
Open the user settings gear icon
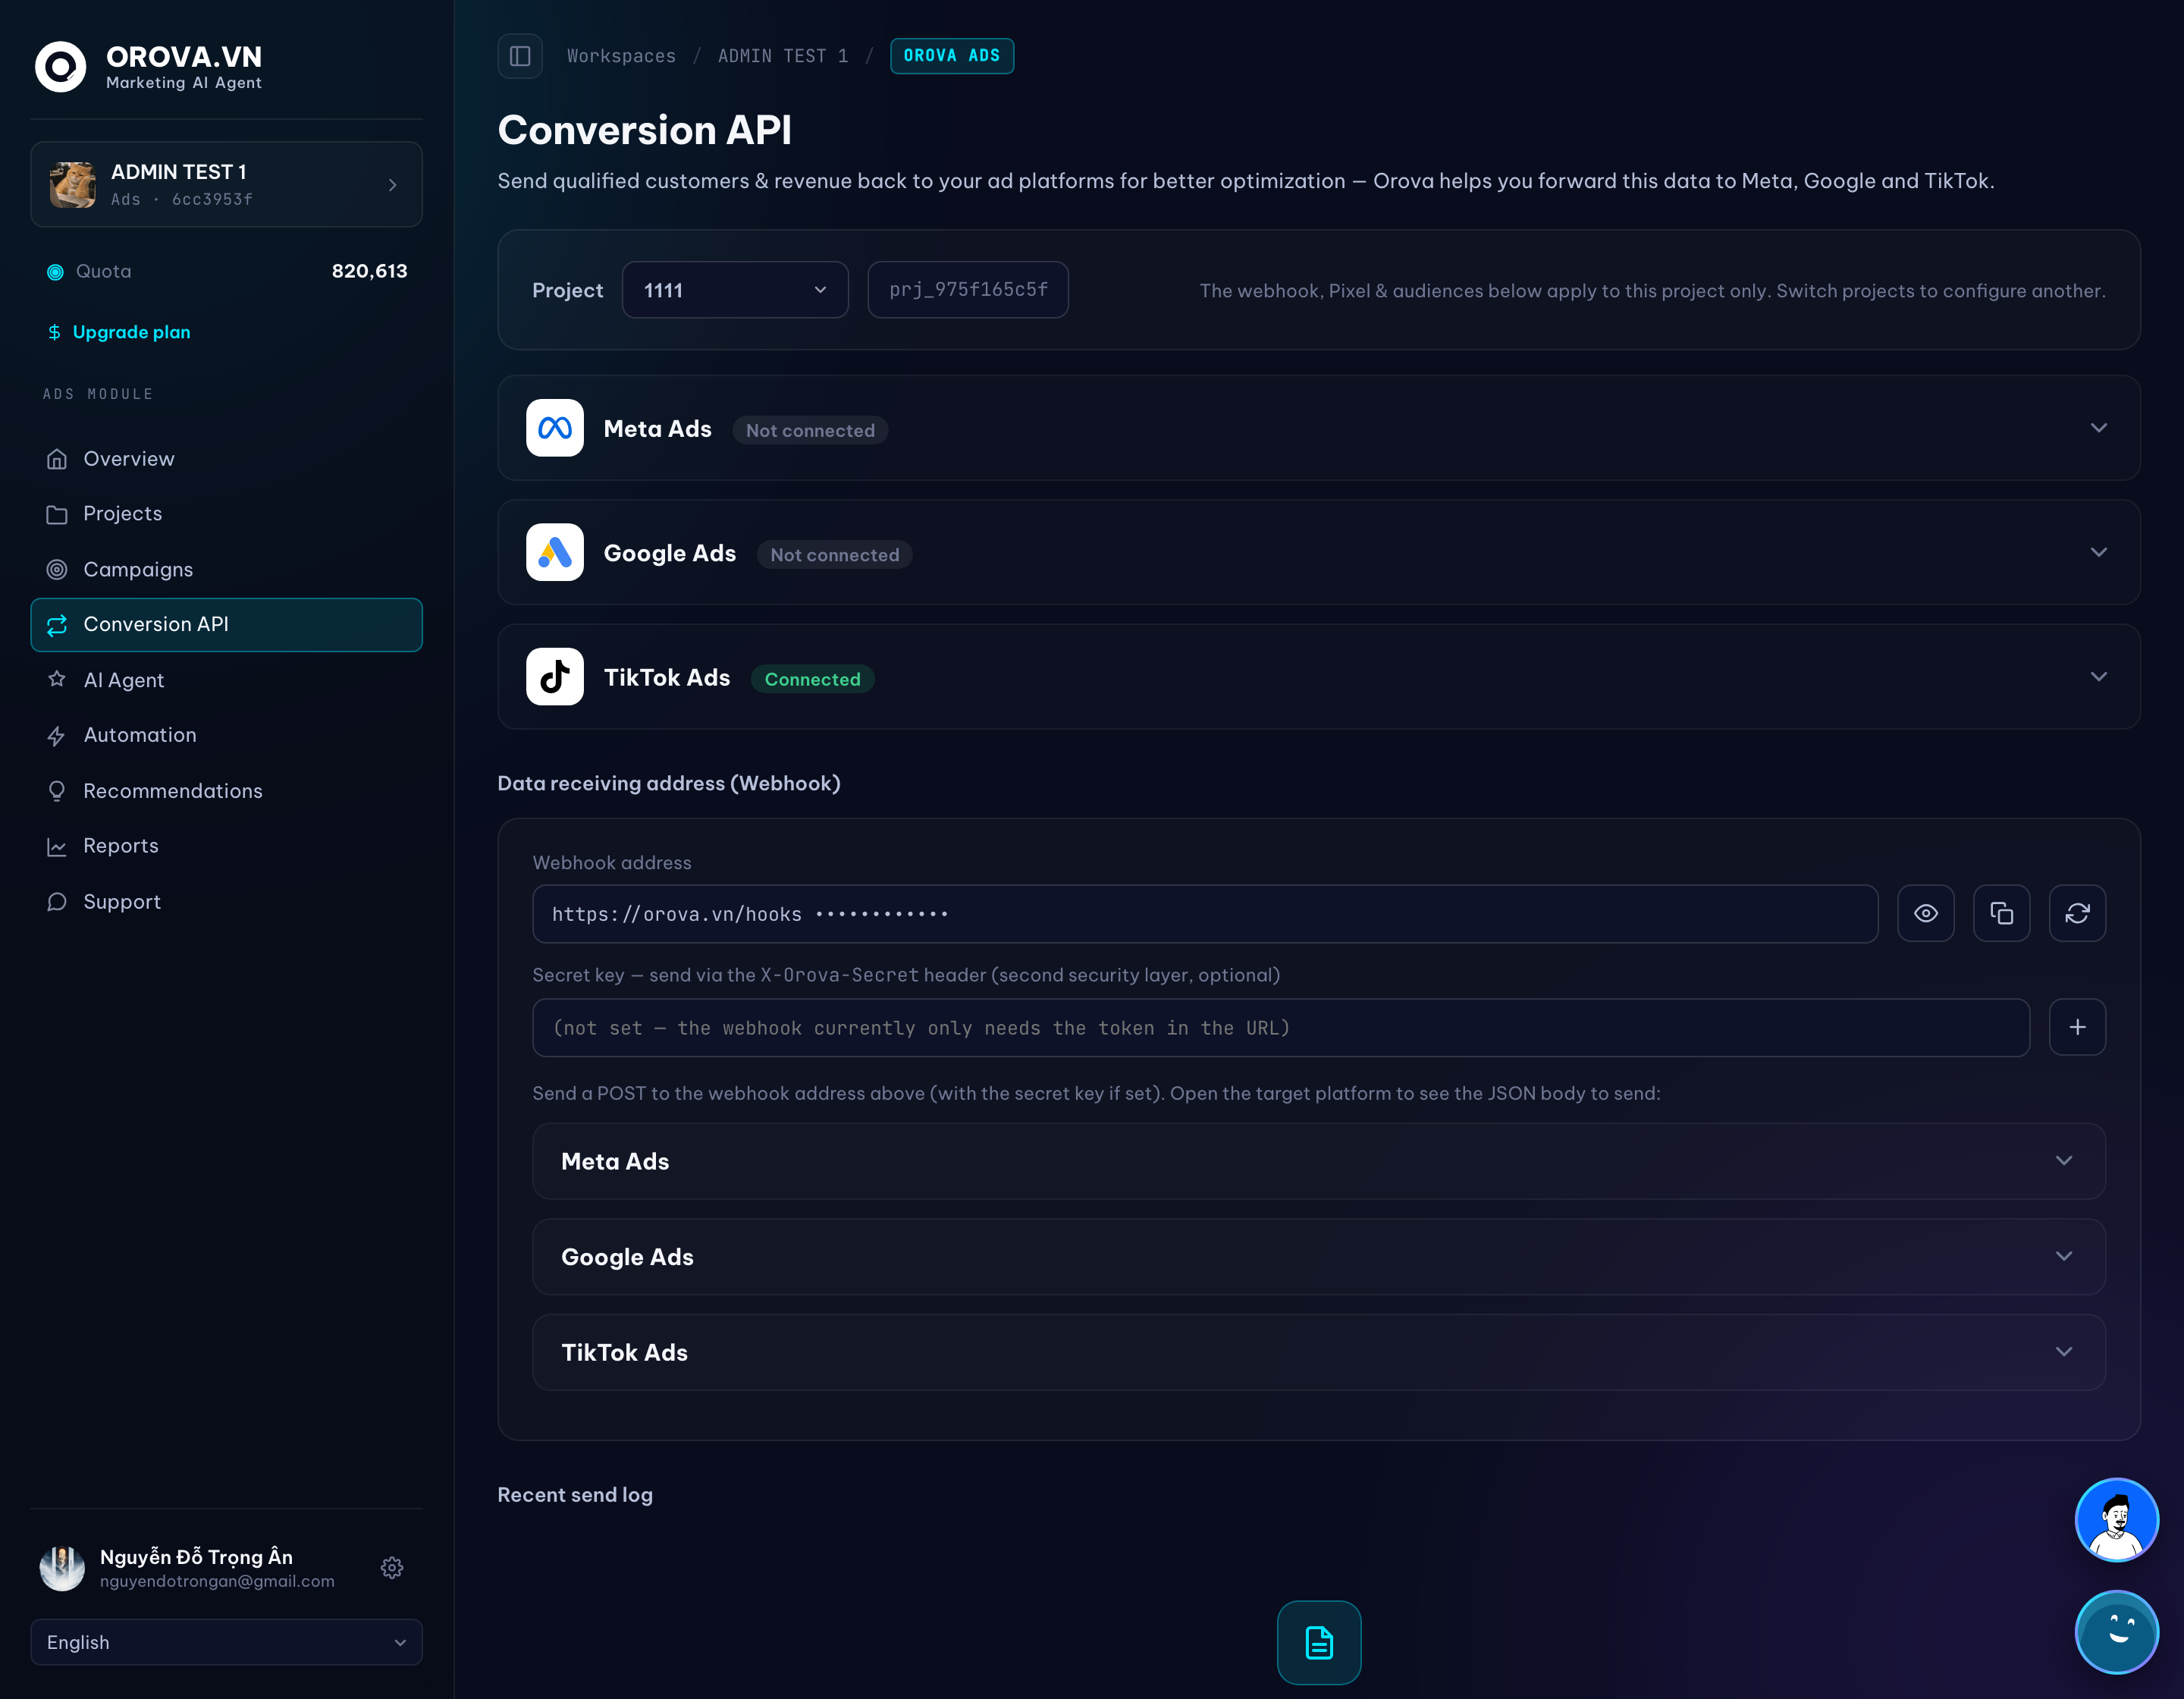tap(392, 1567)
